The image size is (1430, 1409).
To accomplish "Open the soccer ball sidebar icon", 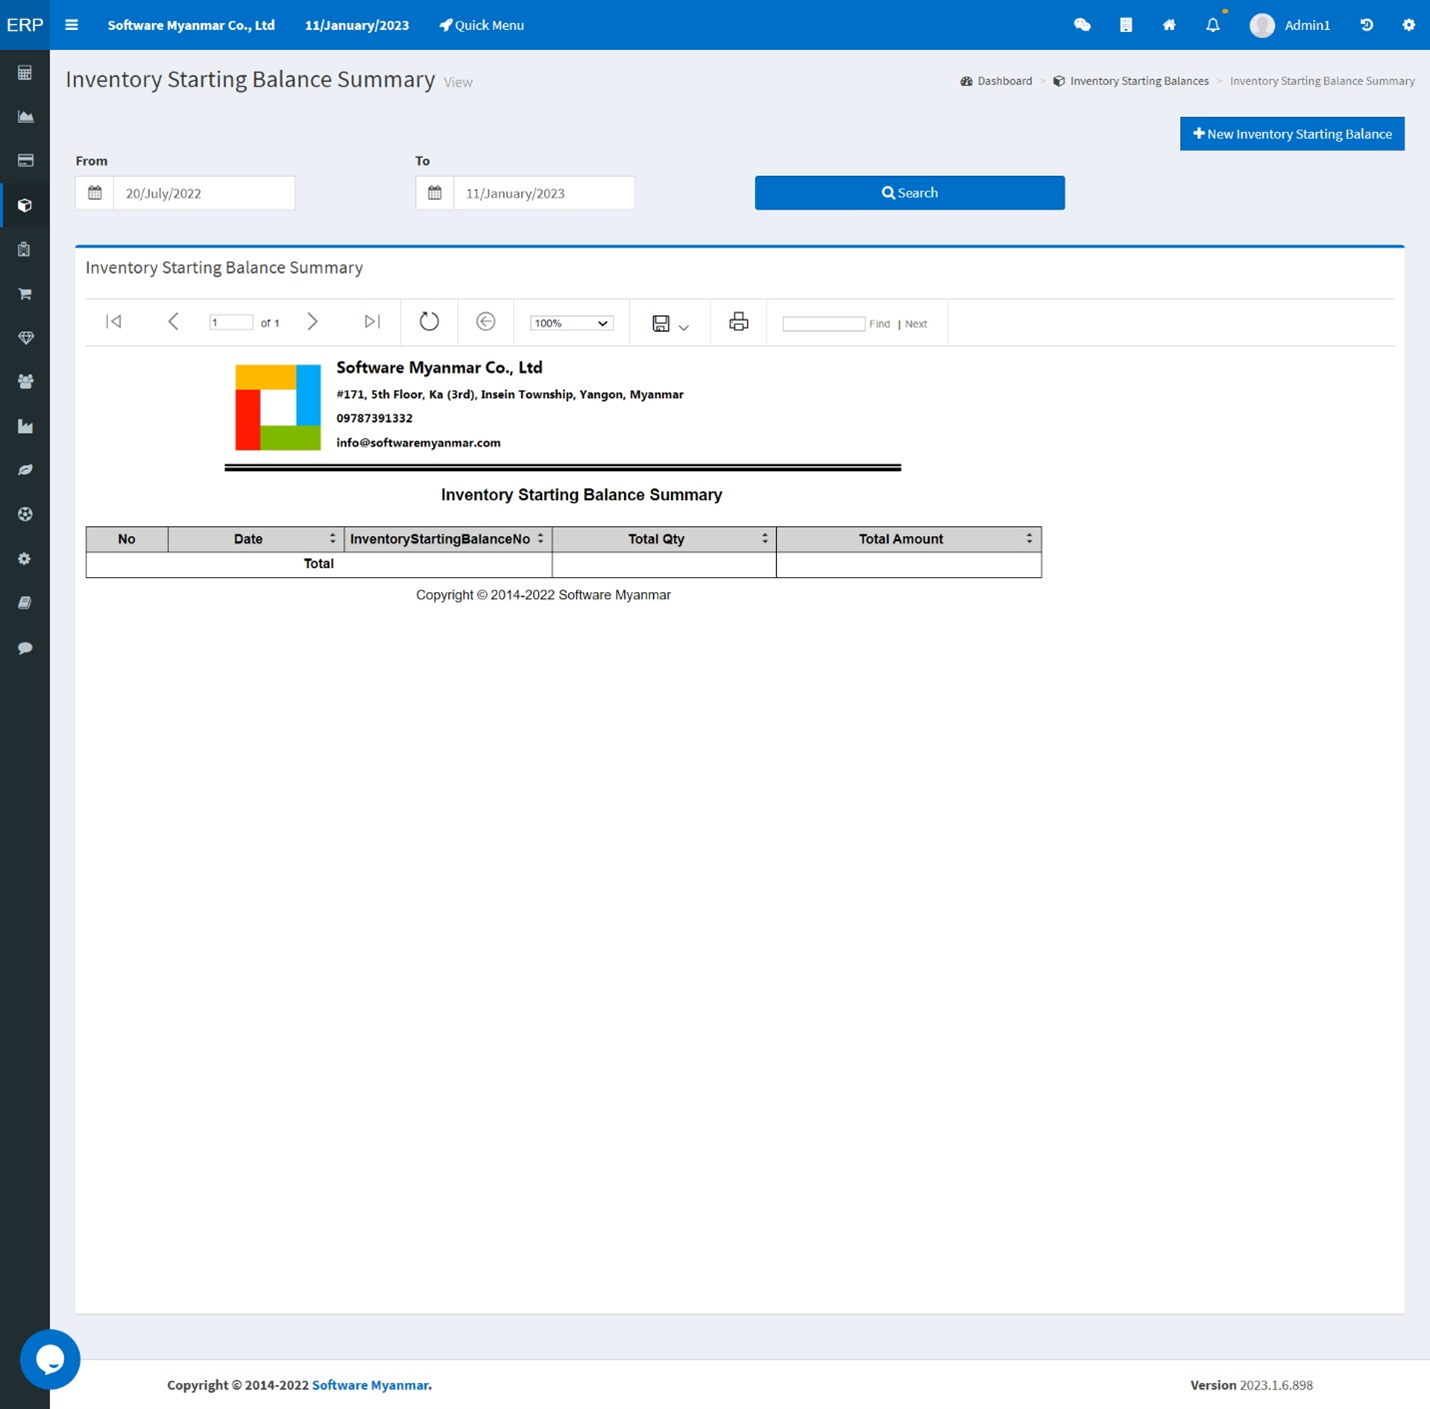I will pos(25,514).
